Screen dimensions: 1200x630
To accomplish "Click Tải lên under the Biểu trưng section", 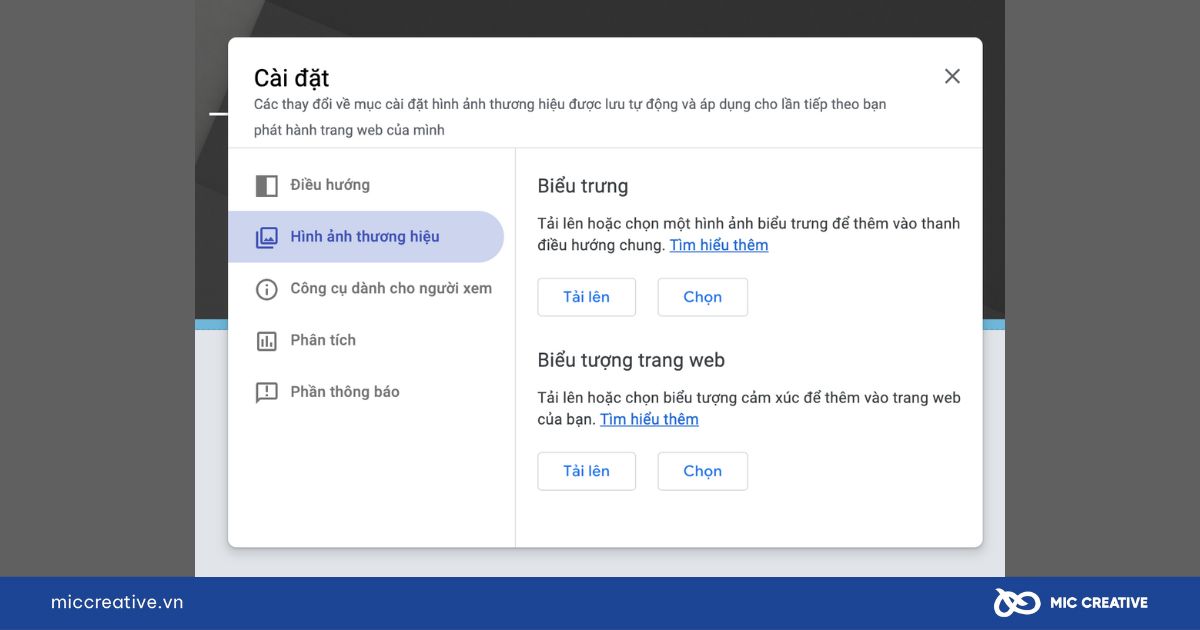I will [x=586, y=297].
